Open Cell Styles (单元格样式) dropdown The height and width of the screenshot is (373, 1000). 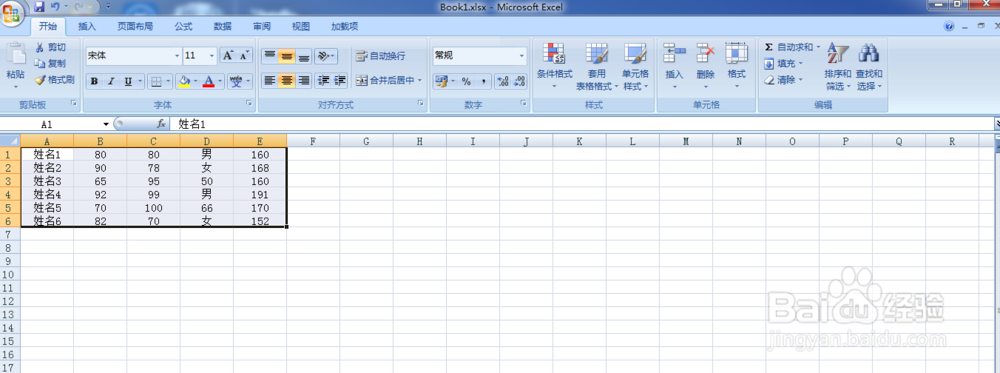tap(635, 66)
